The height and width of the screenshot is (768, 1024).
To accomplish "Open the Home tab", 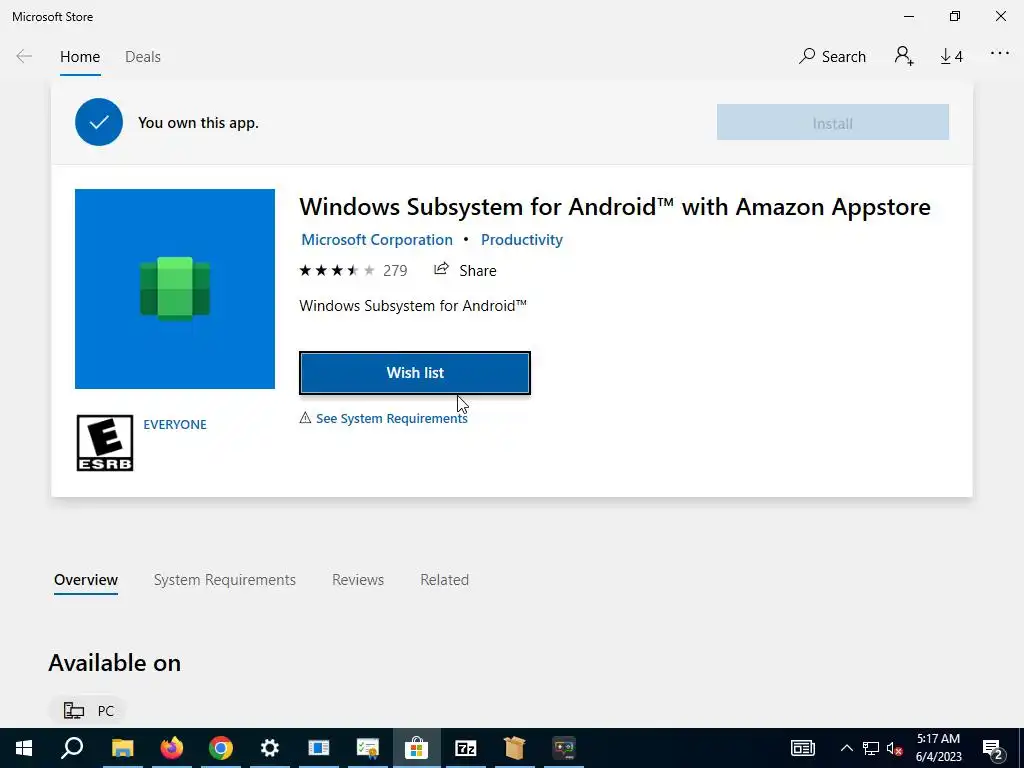I will [x=80, y=57].
